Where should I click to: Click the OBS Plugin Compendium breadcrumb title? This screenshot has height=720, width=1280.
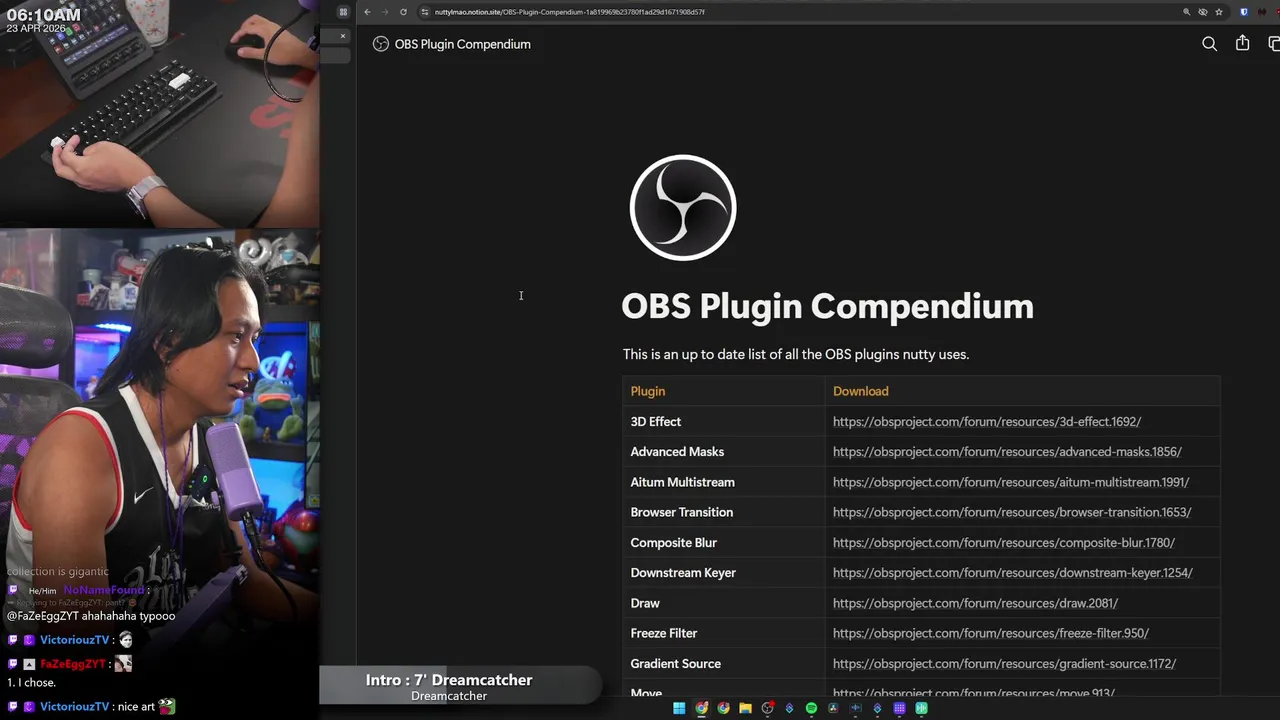click(462, 44)
